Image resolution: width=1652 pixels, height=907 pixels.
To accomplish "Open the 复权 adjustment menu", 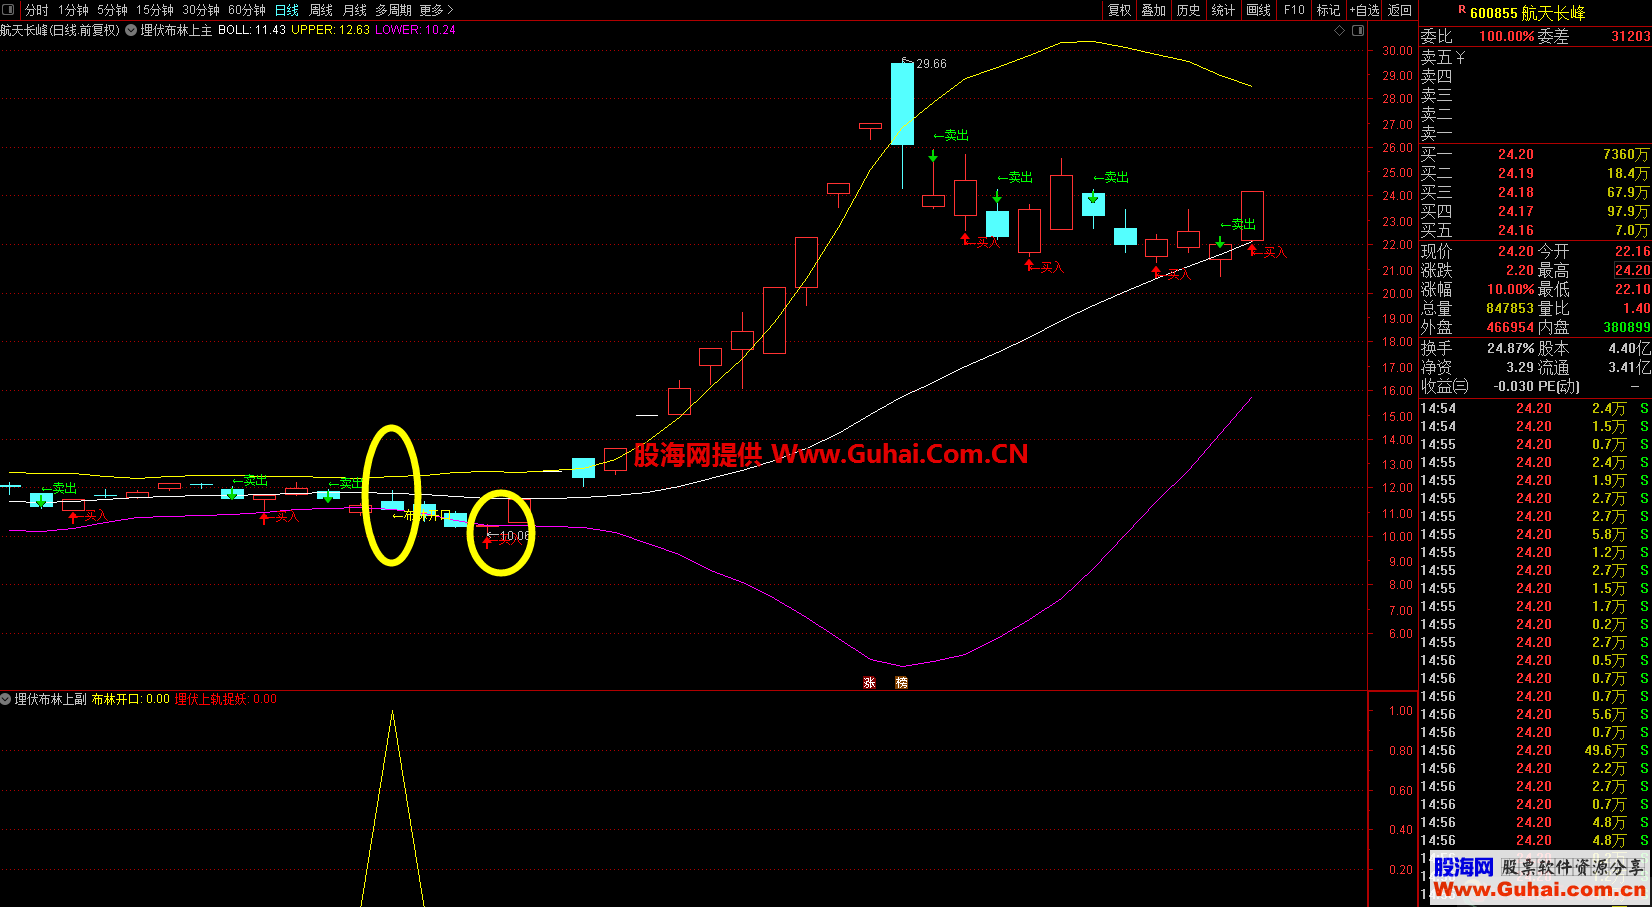I will [x=1120, y=10].
